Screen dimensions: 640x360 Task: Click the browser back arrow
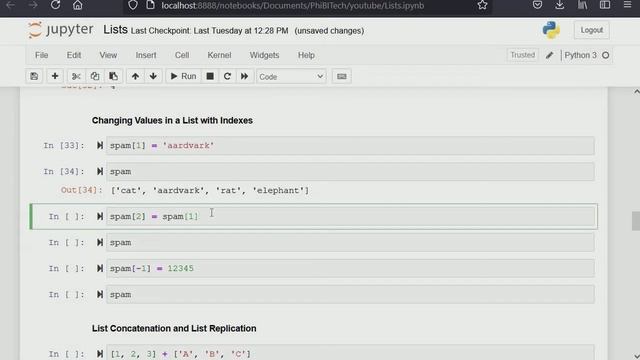11,5
